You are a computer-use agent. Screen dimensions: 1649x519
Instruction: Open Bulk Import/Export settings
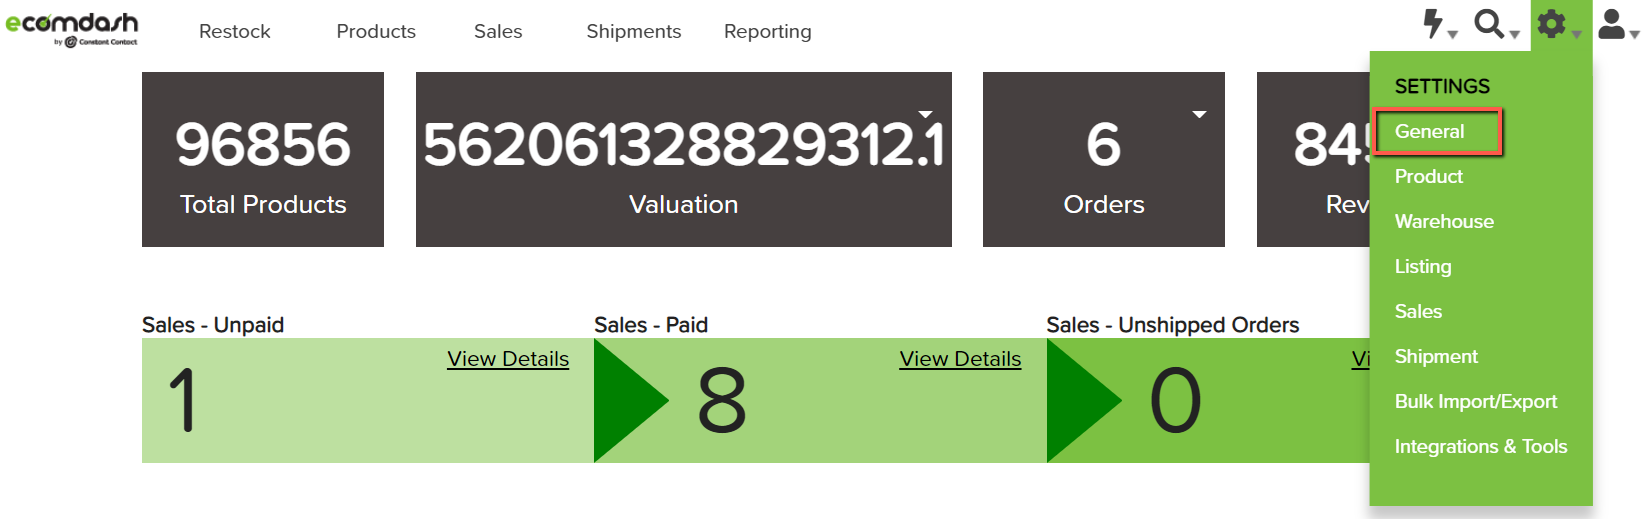[1476, 402]
